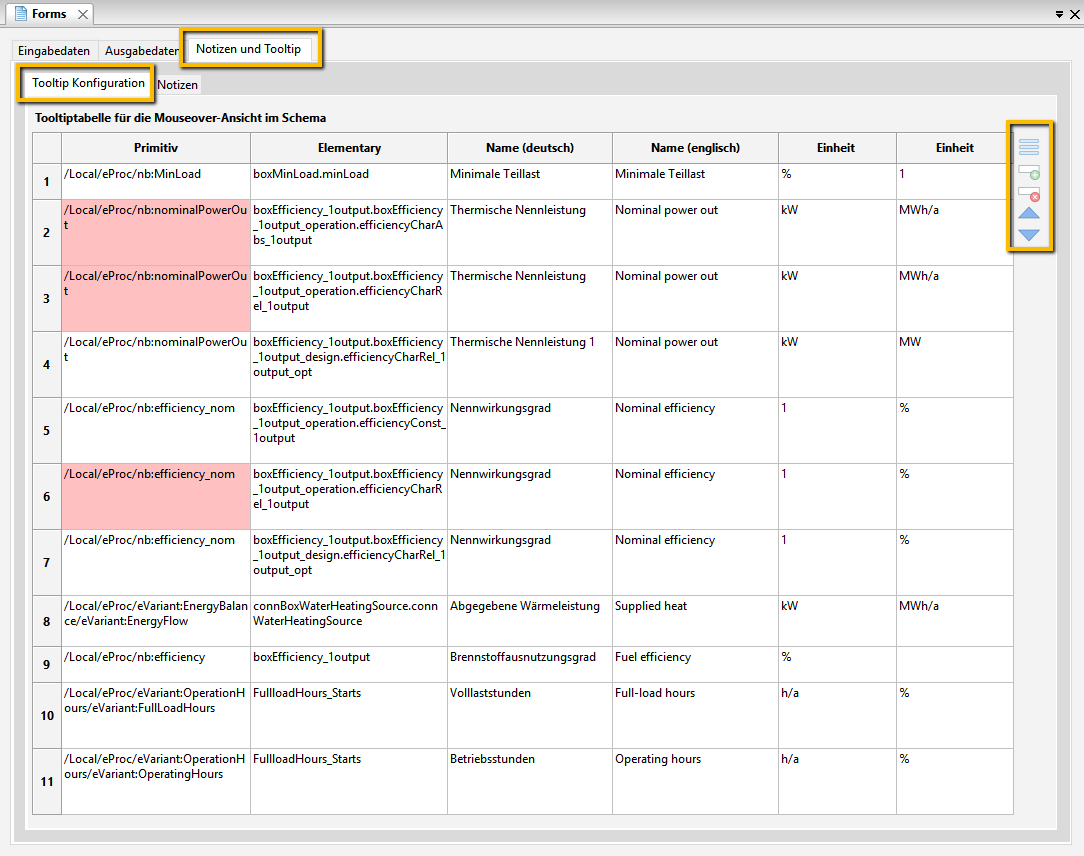
Task: Click the Name (englisch) column header
Action: click(695, 148)
